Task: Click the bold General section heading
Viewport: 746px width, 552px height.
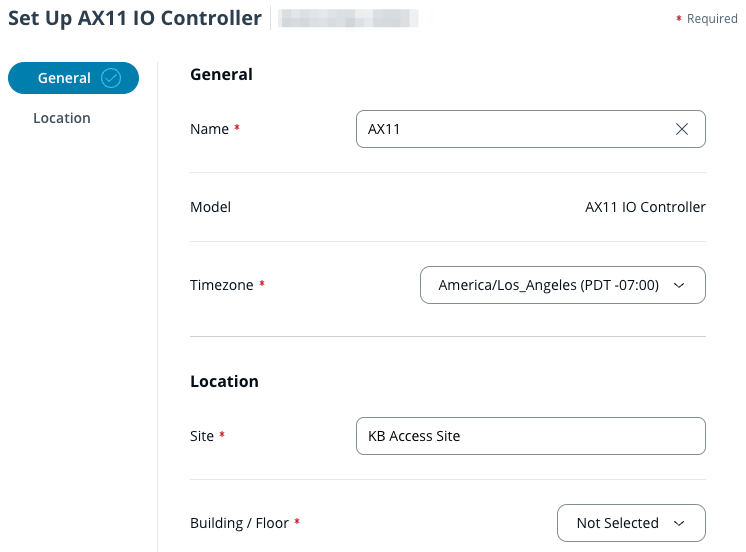Action: coord(221,74)
